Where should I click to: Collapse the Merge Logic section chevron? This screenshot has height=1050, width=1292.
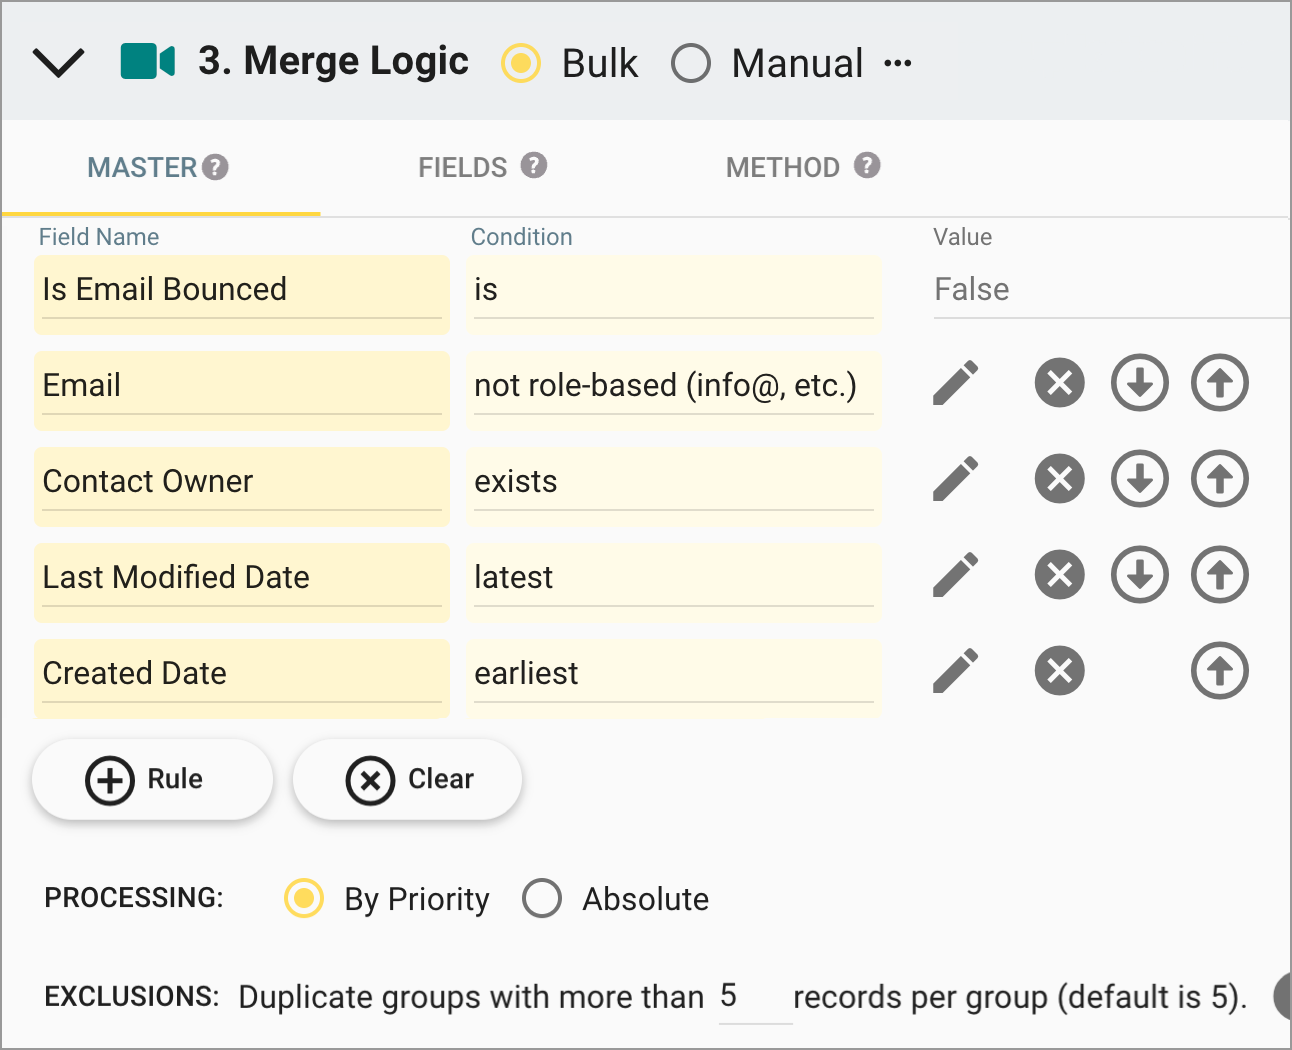(58, 60)
